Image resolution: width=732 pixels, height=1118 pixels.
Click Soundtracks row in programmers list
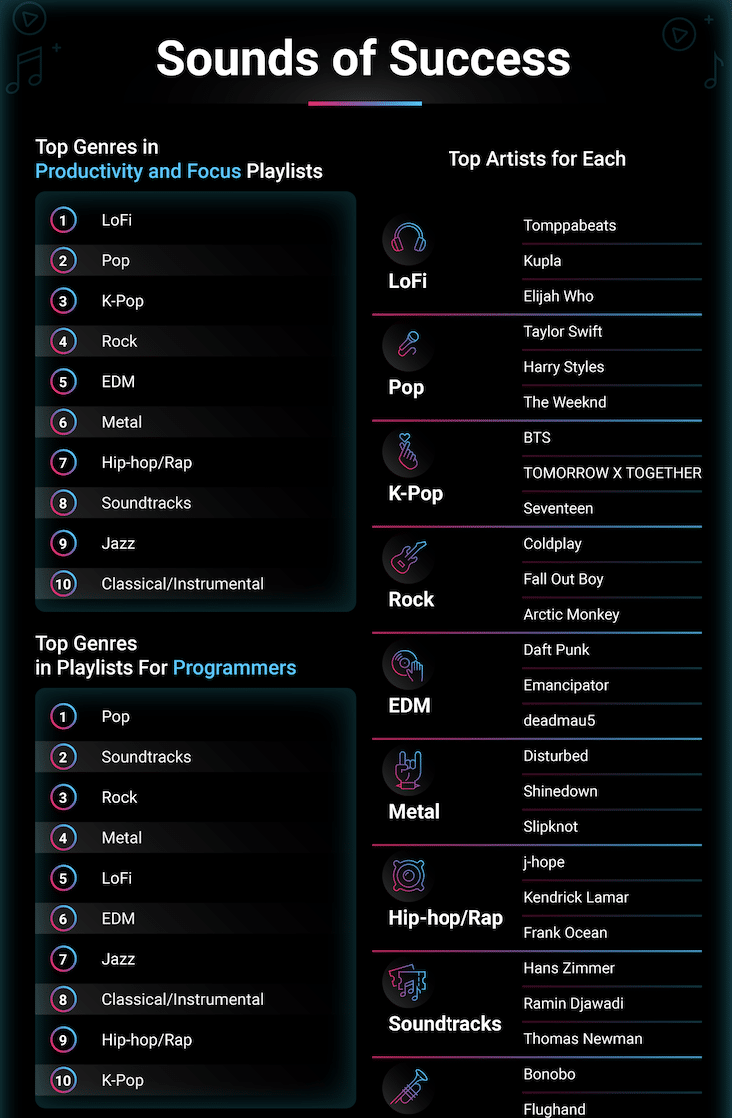click(195, 757)
